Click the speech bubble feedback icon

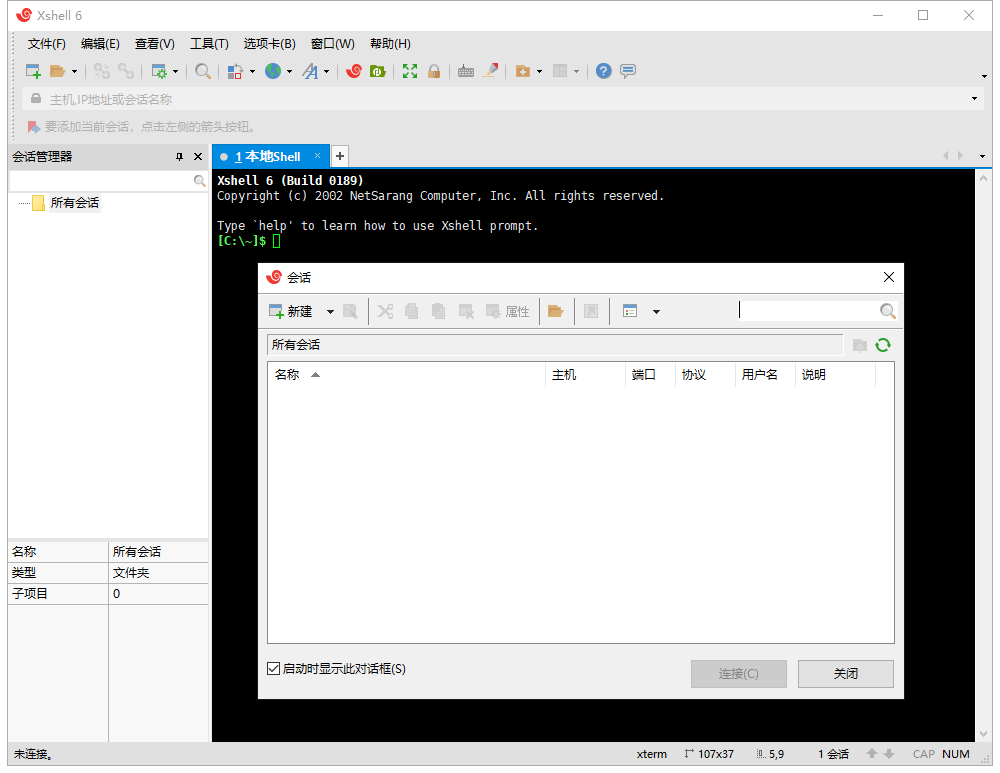coord(628,71)
